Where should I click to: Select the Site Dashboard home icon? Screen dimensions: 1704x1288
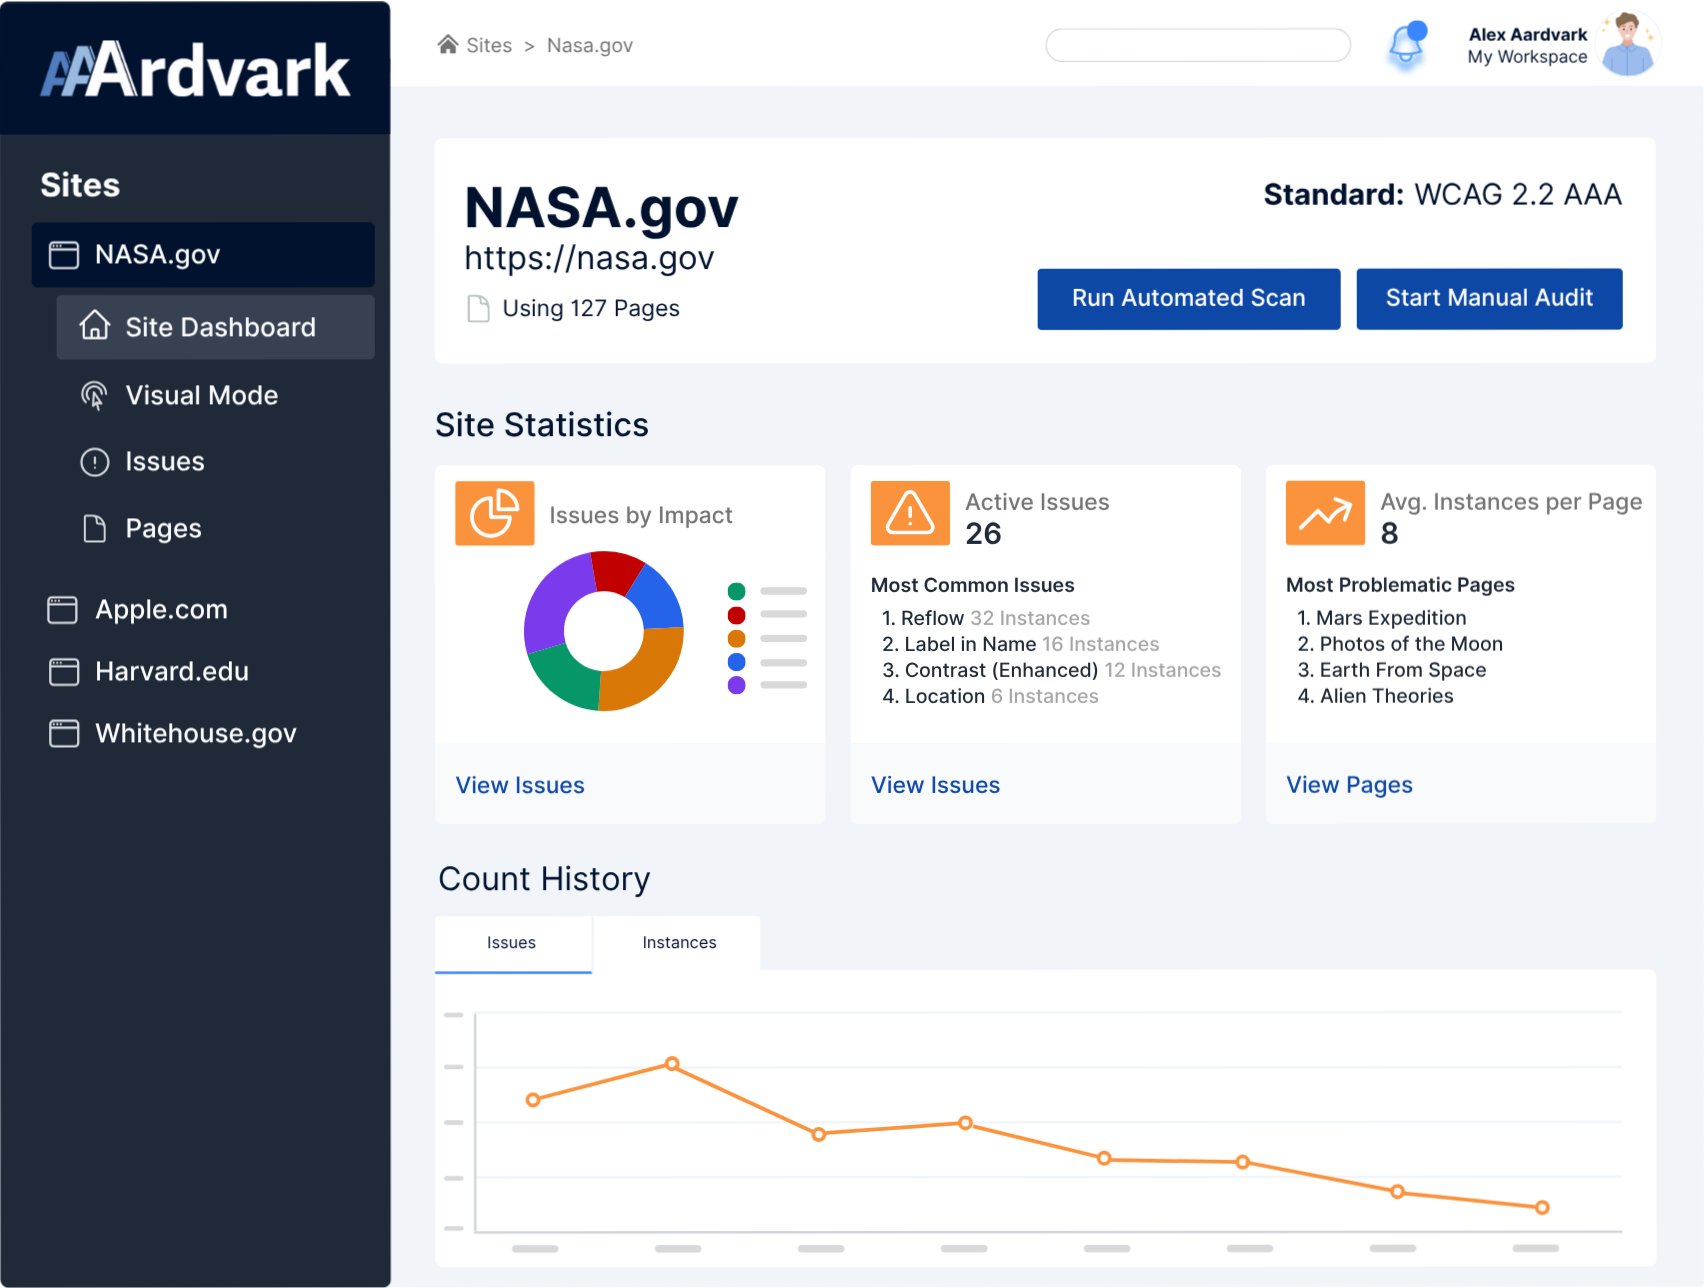tap(95, 326)
